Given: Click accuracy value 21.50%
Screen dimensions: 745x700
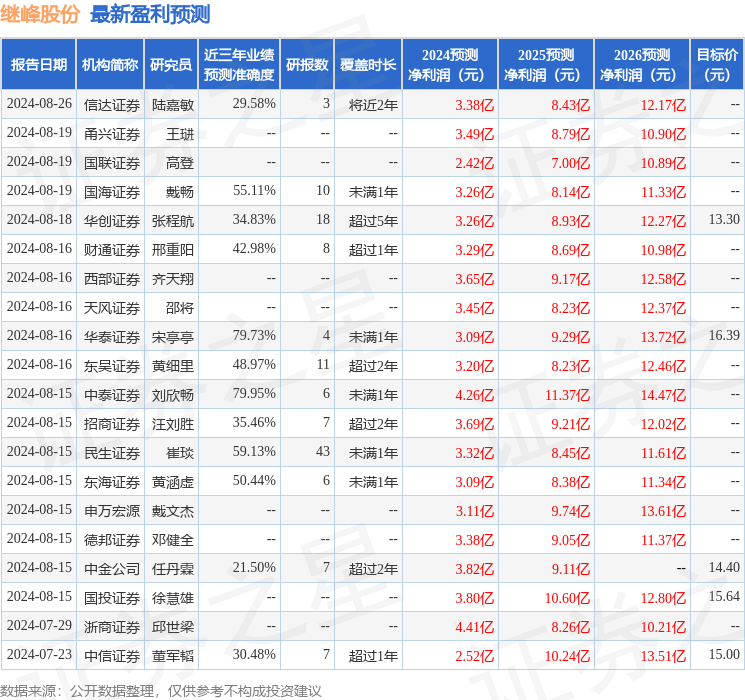Looking at the screenshot, I should [254, 567].
